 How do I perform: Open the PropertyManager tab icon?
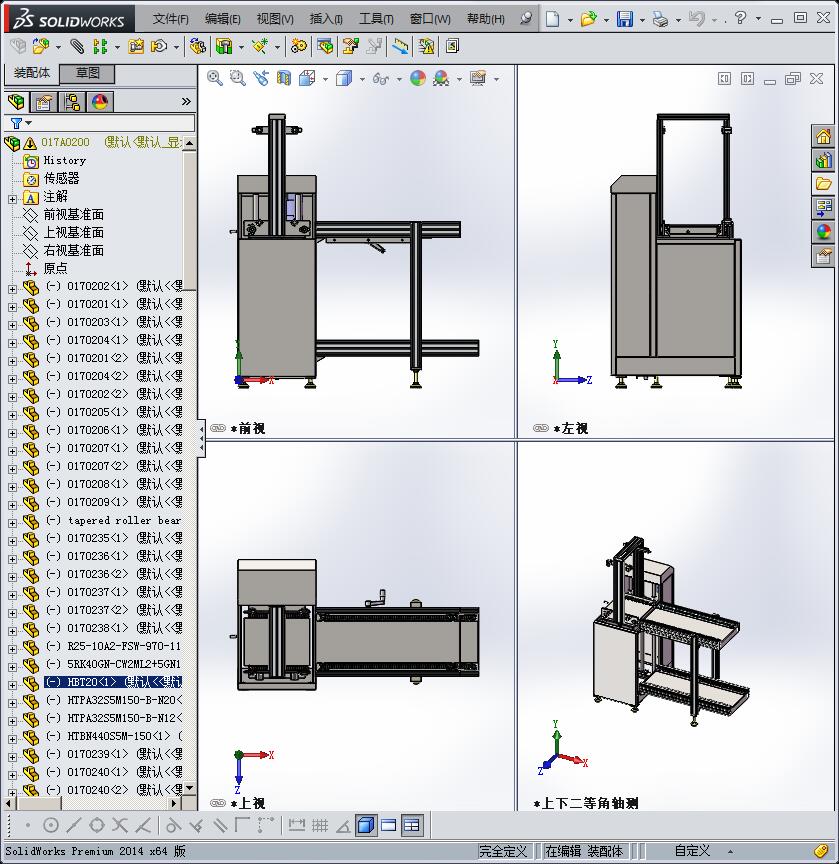click(44, 102)
